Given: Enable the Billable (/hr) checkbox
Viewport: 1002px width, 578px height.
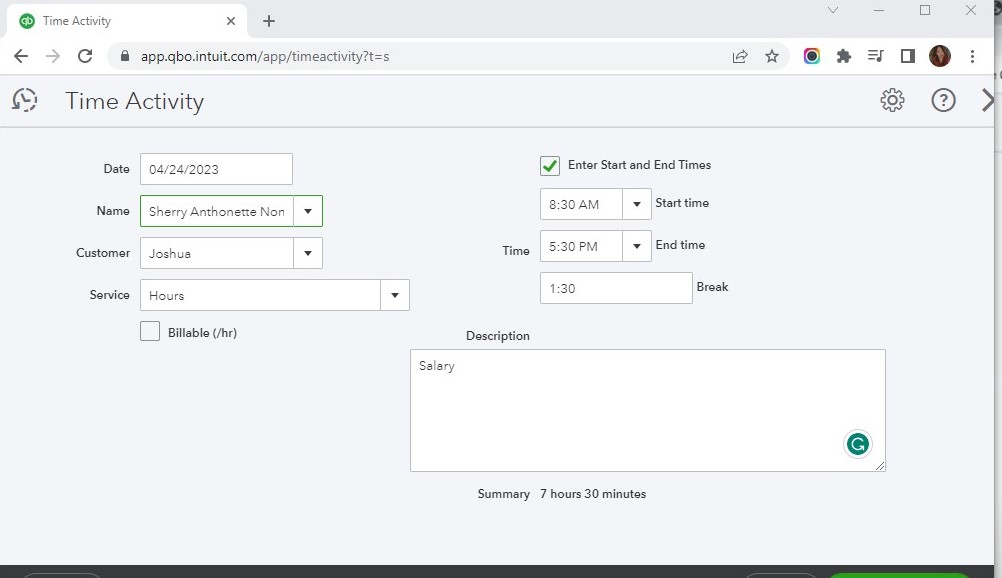Looking at the screenshot, I should [x=150, y=332].
